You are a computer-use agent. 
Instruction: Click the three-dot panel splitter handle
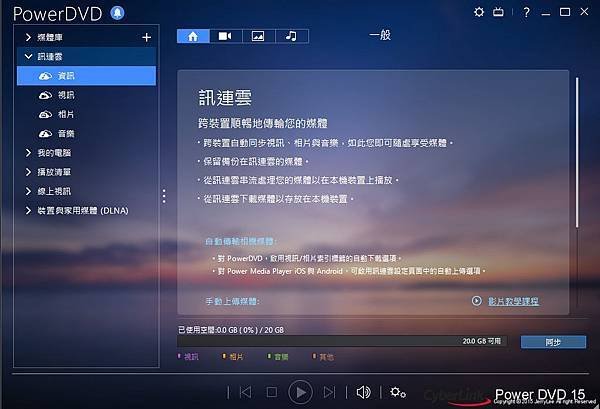coord(164,196)
